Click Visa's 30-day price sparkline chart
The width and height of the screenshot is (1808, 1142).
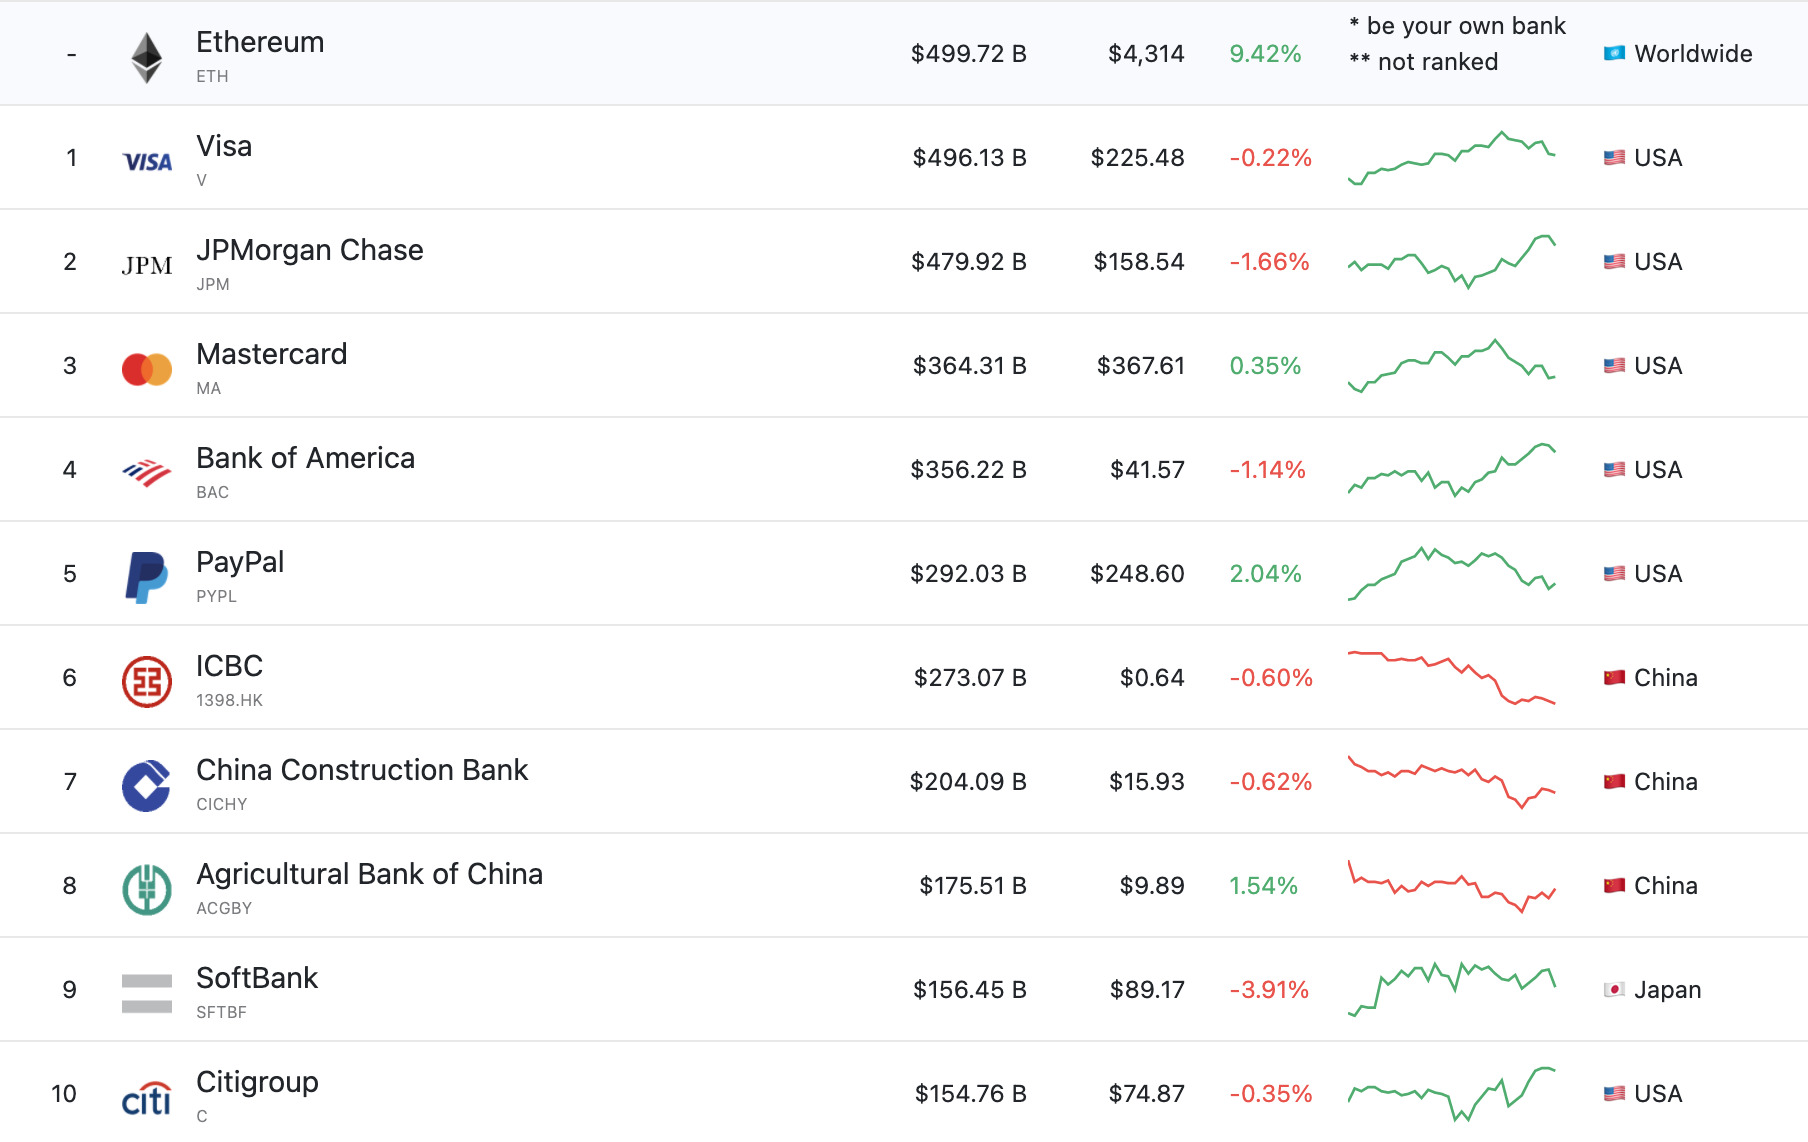pos(1452,158)
